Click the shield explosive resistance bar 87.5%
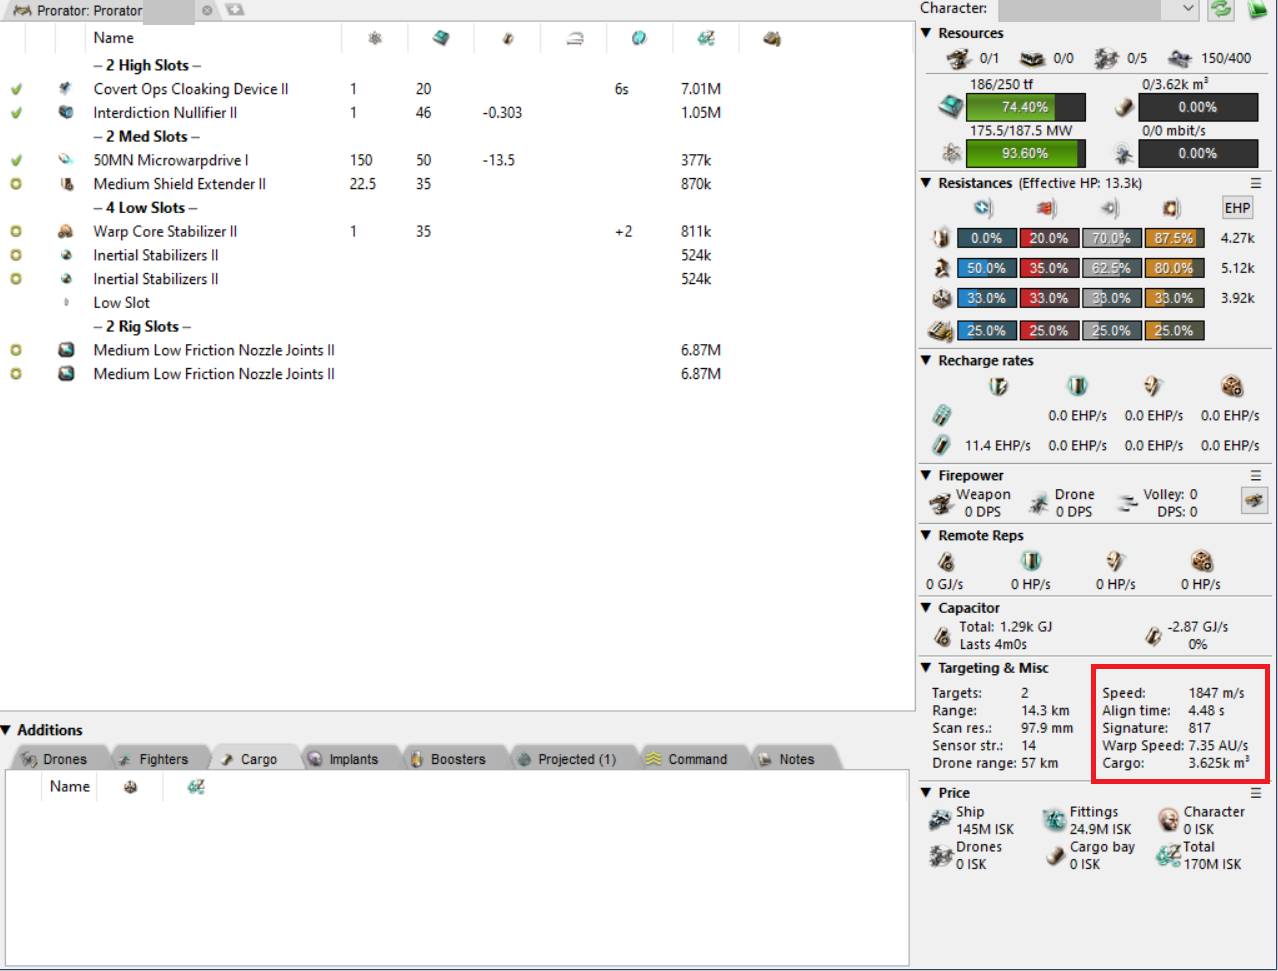 pyautogui.click(x=1174, y=238)
